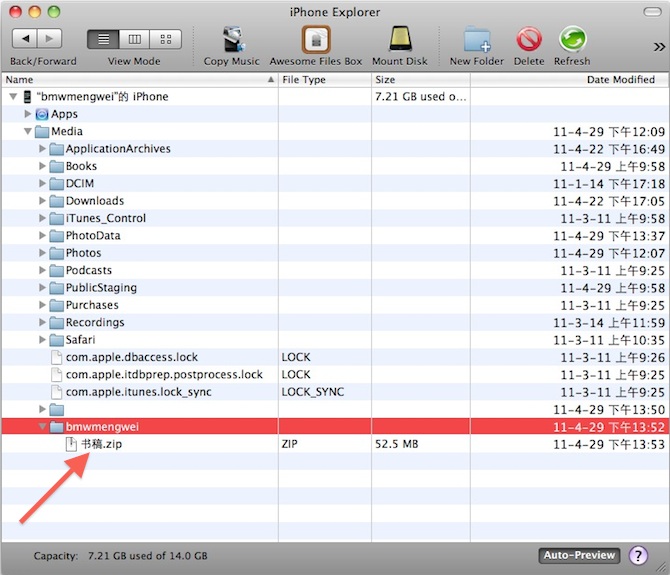Expand the DCIM folder
The height and width of the screenshot is (575, 670).
point(42,183)
